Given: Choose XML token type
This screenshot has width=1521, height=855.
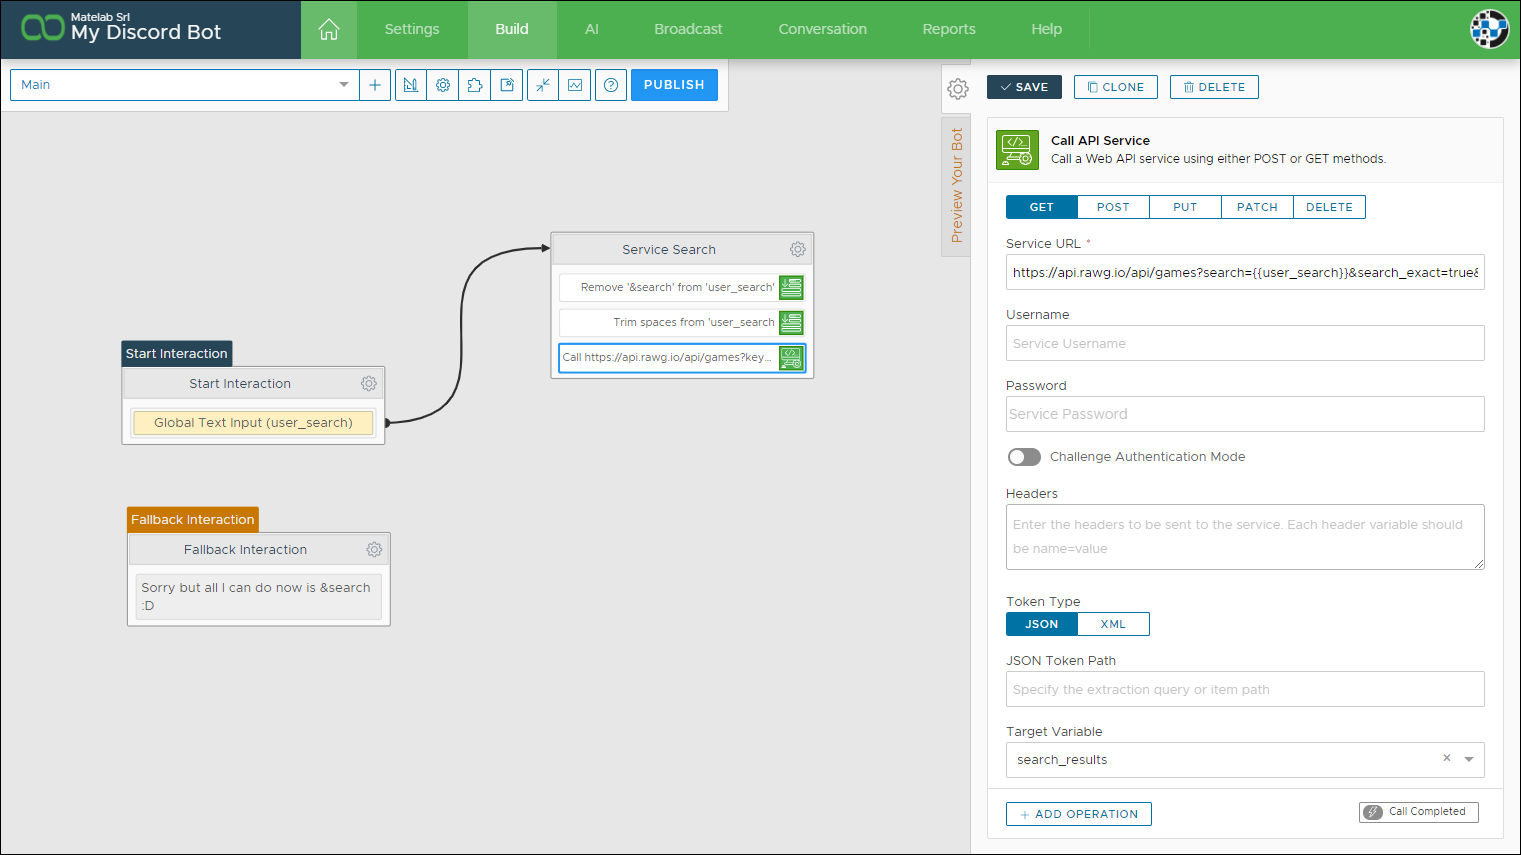Looking at the screenshot, I should [1113, 624].
